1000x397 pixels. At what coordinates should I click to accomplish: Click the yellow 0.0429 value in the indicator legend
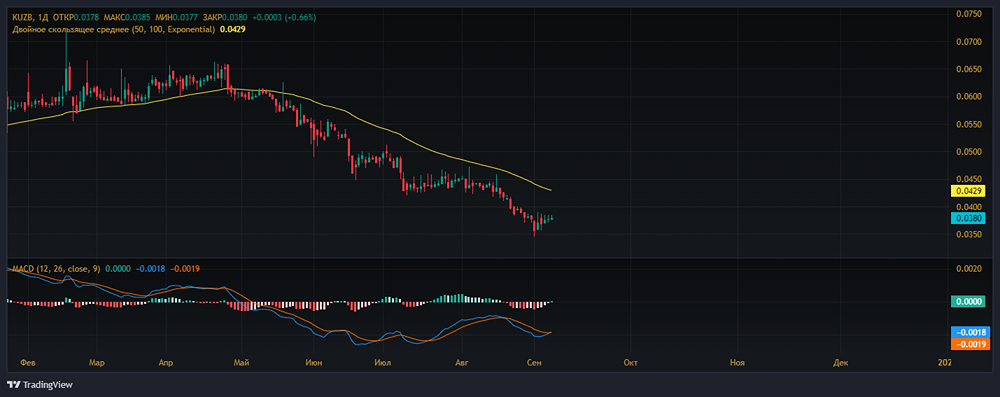(233, 29)
